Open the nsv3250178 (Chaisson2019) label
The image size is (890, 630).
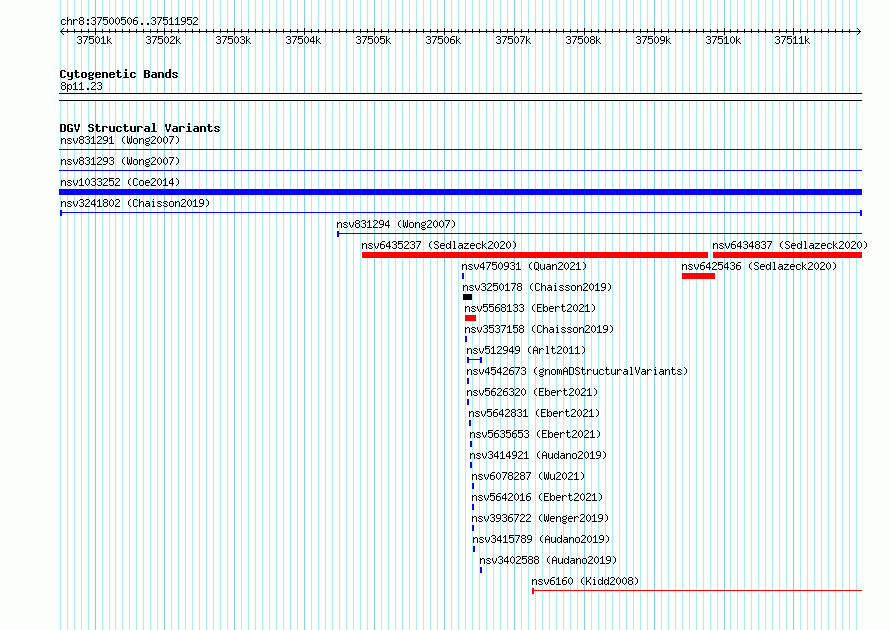click(x=538, y=287)
